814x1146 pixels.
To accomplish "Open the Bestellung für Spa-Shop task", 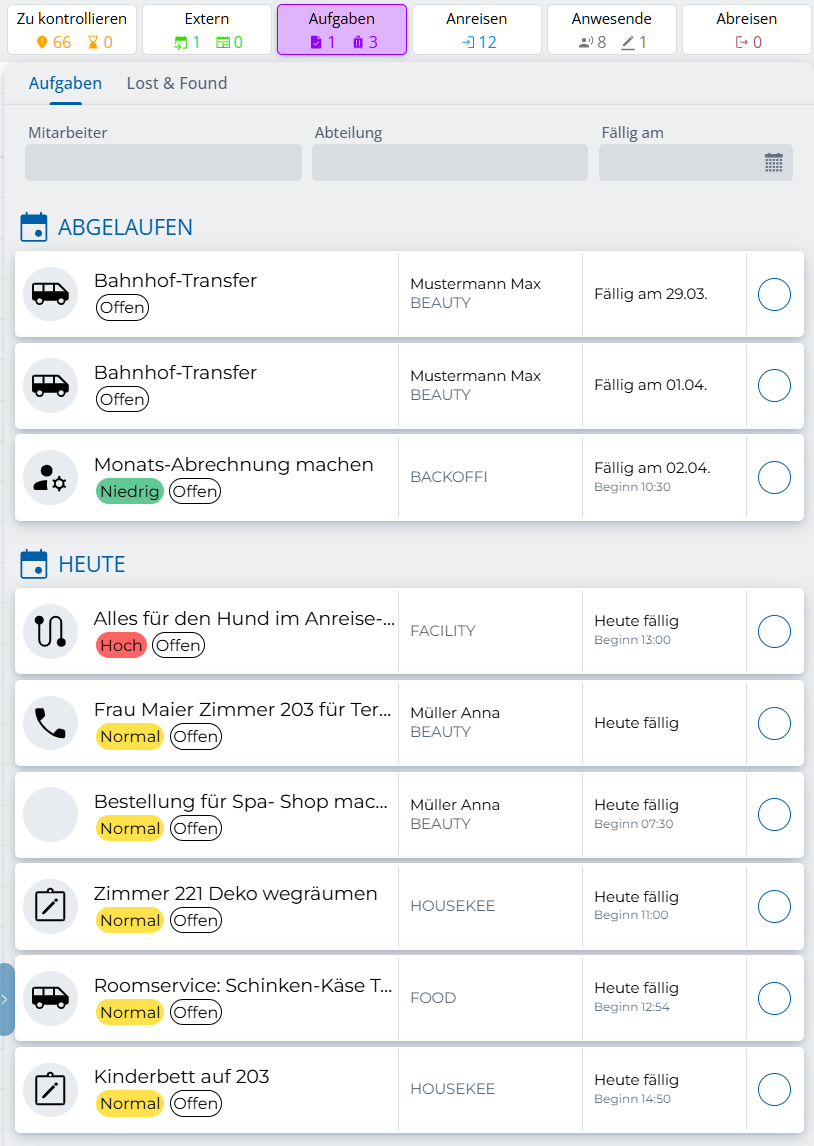I will pyautogui.click(x=241, y=802).
